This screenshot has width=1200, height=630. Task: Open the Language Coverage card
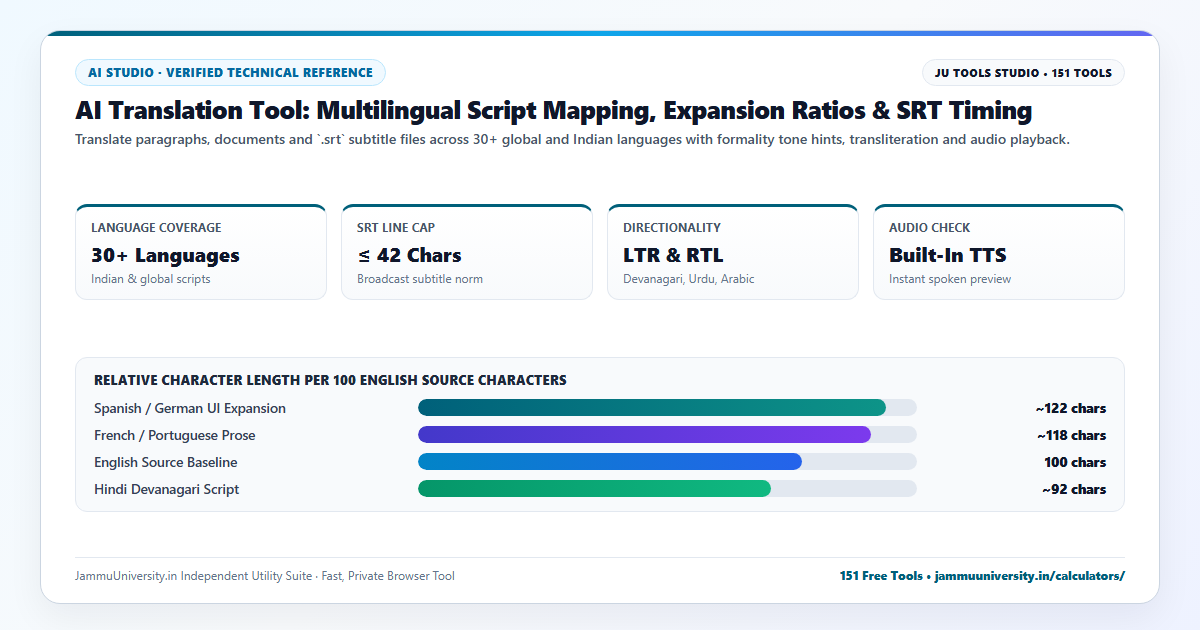[201, 252]
